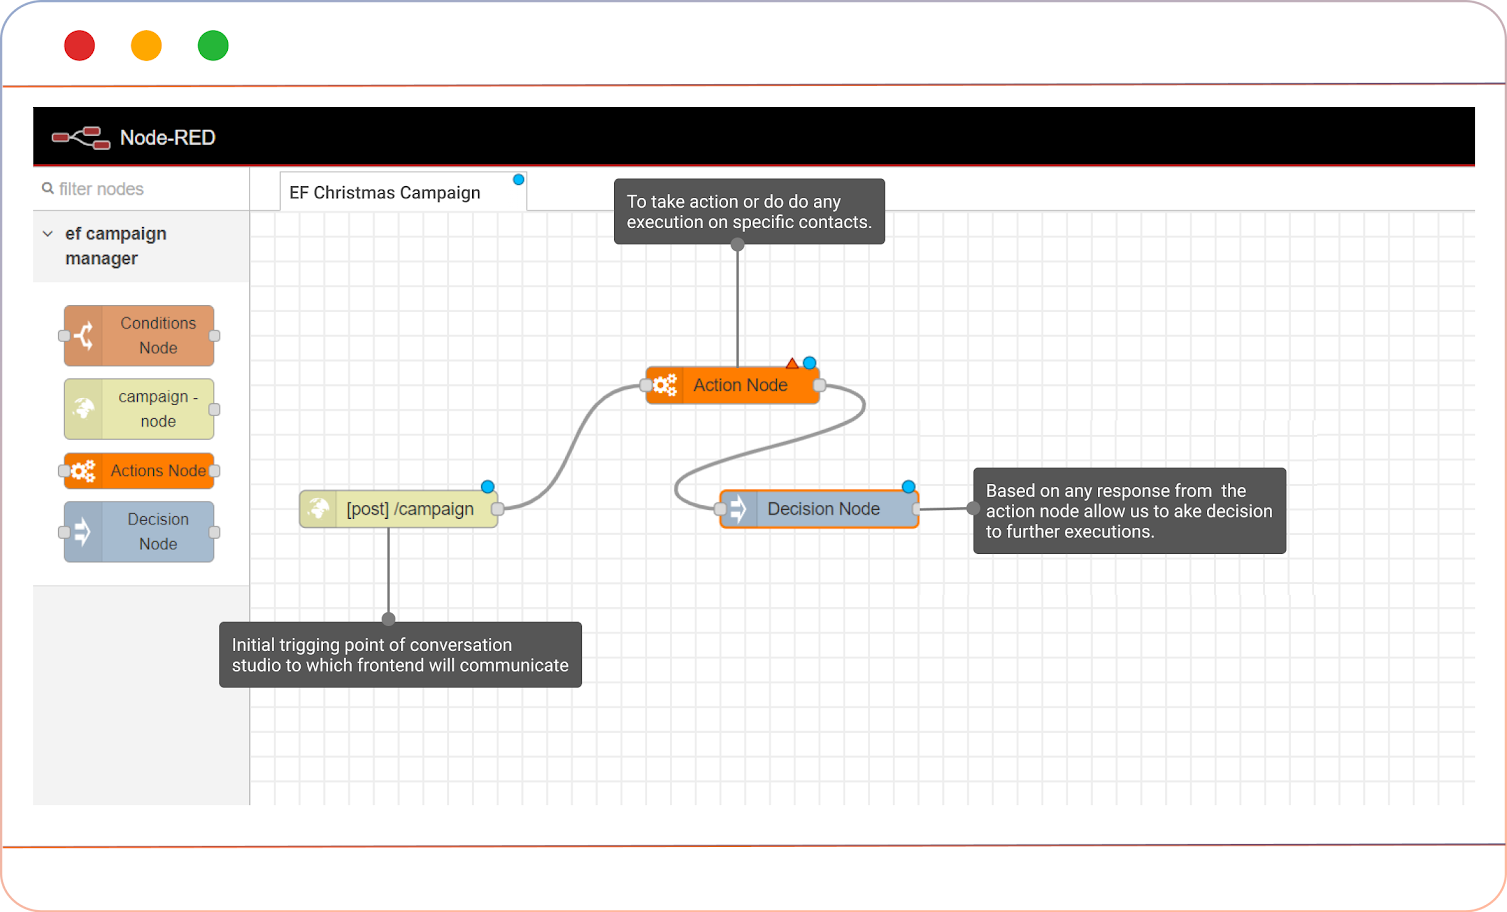Viewport: 1507px width, 912px height.
Task: Select the Decision Node label on canvas
Action: (823, 509)
